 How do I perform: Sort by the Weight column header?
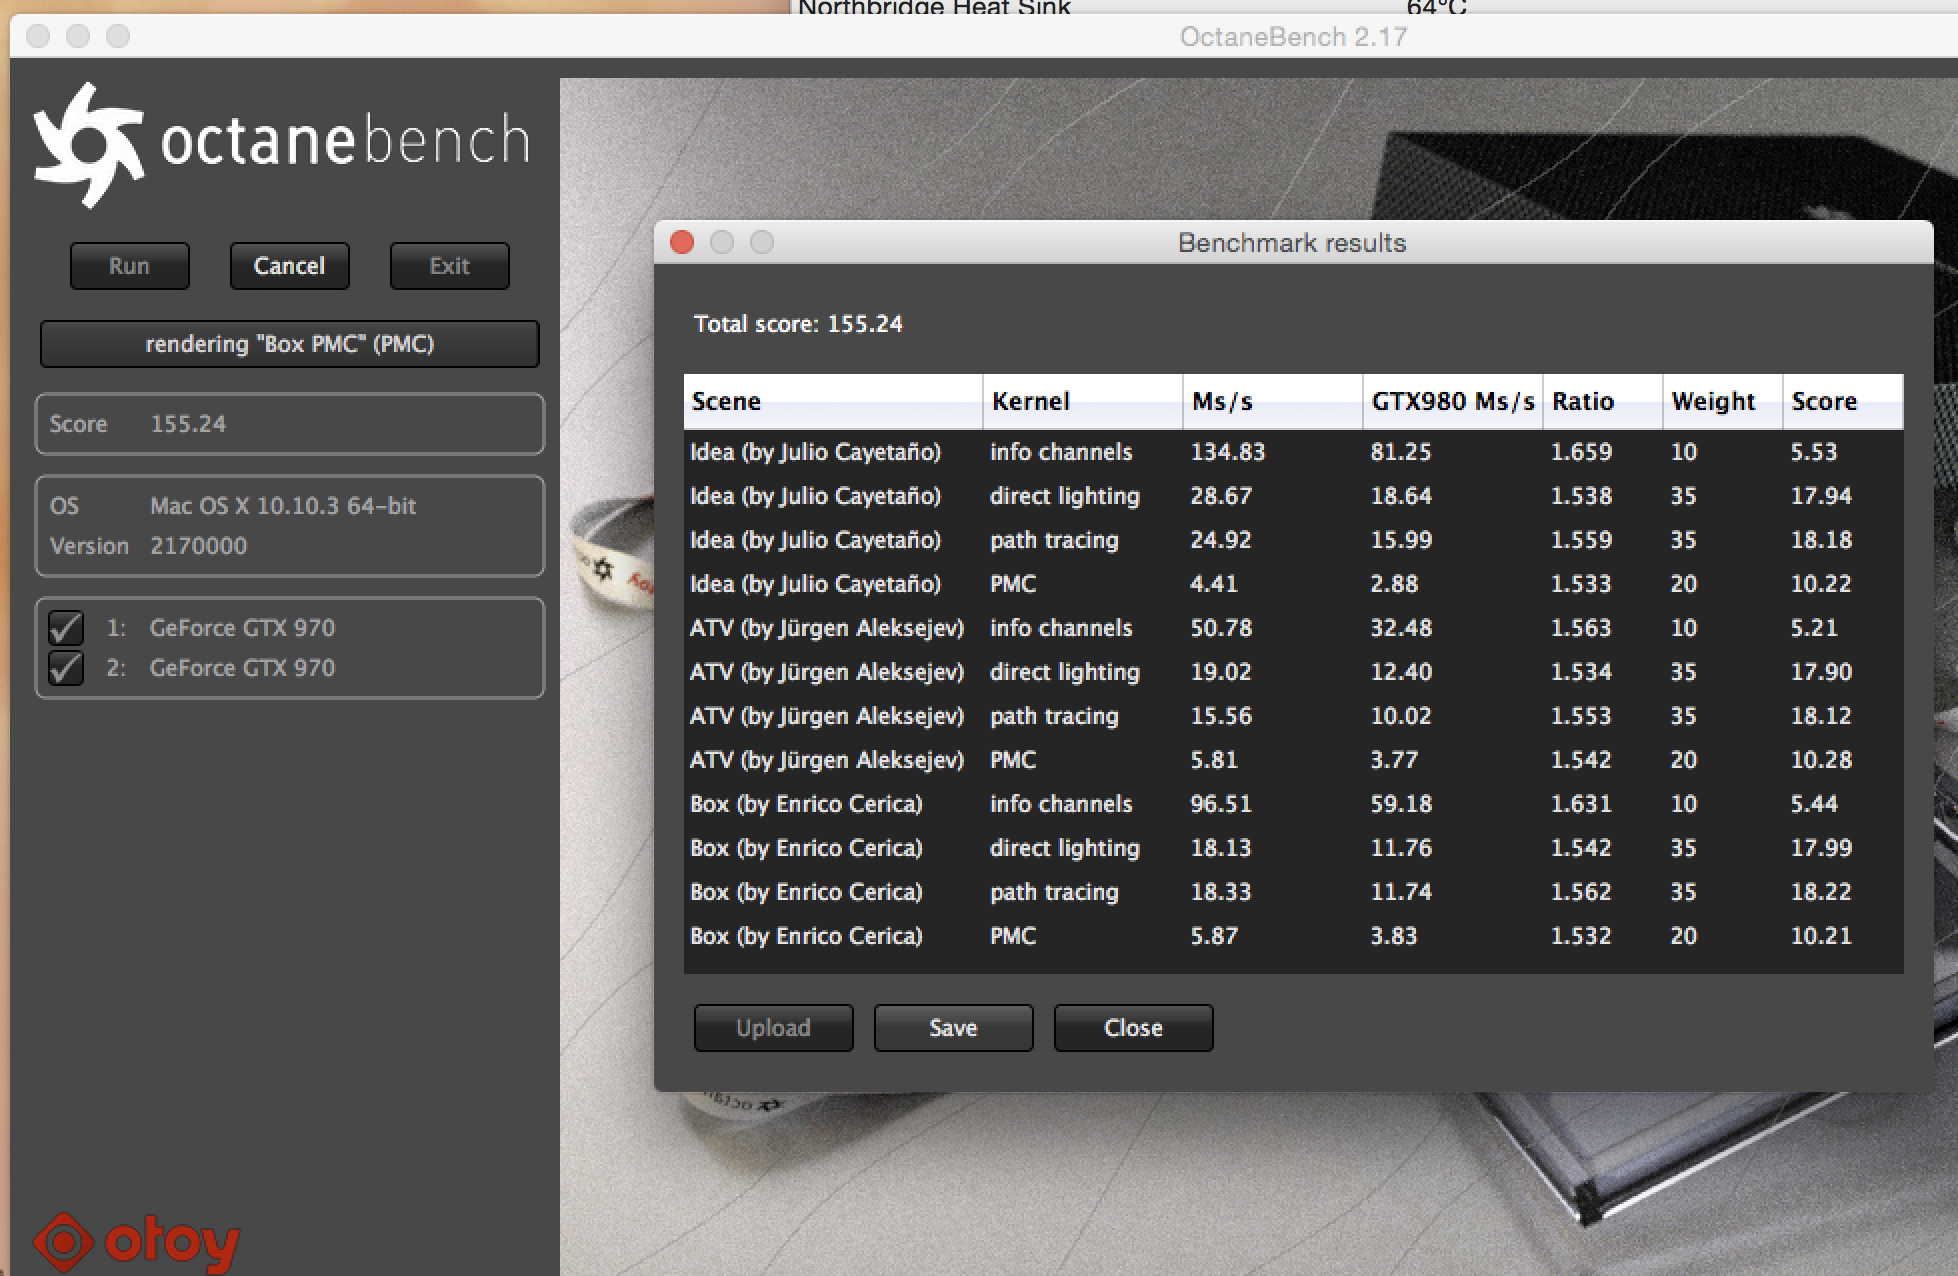pyautogui.click(x=1723, y=402)
